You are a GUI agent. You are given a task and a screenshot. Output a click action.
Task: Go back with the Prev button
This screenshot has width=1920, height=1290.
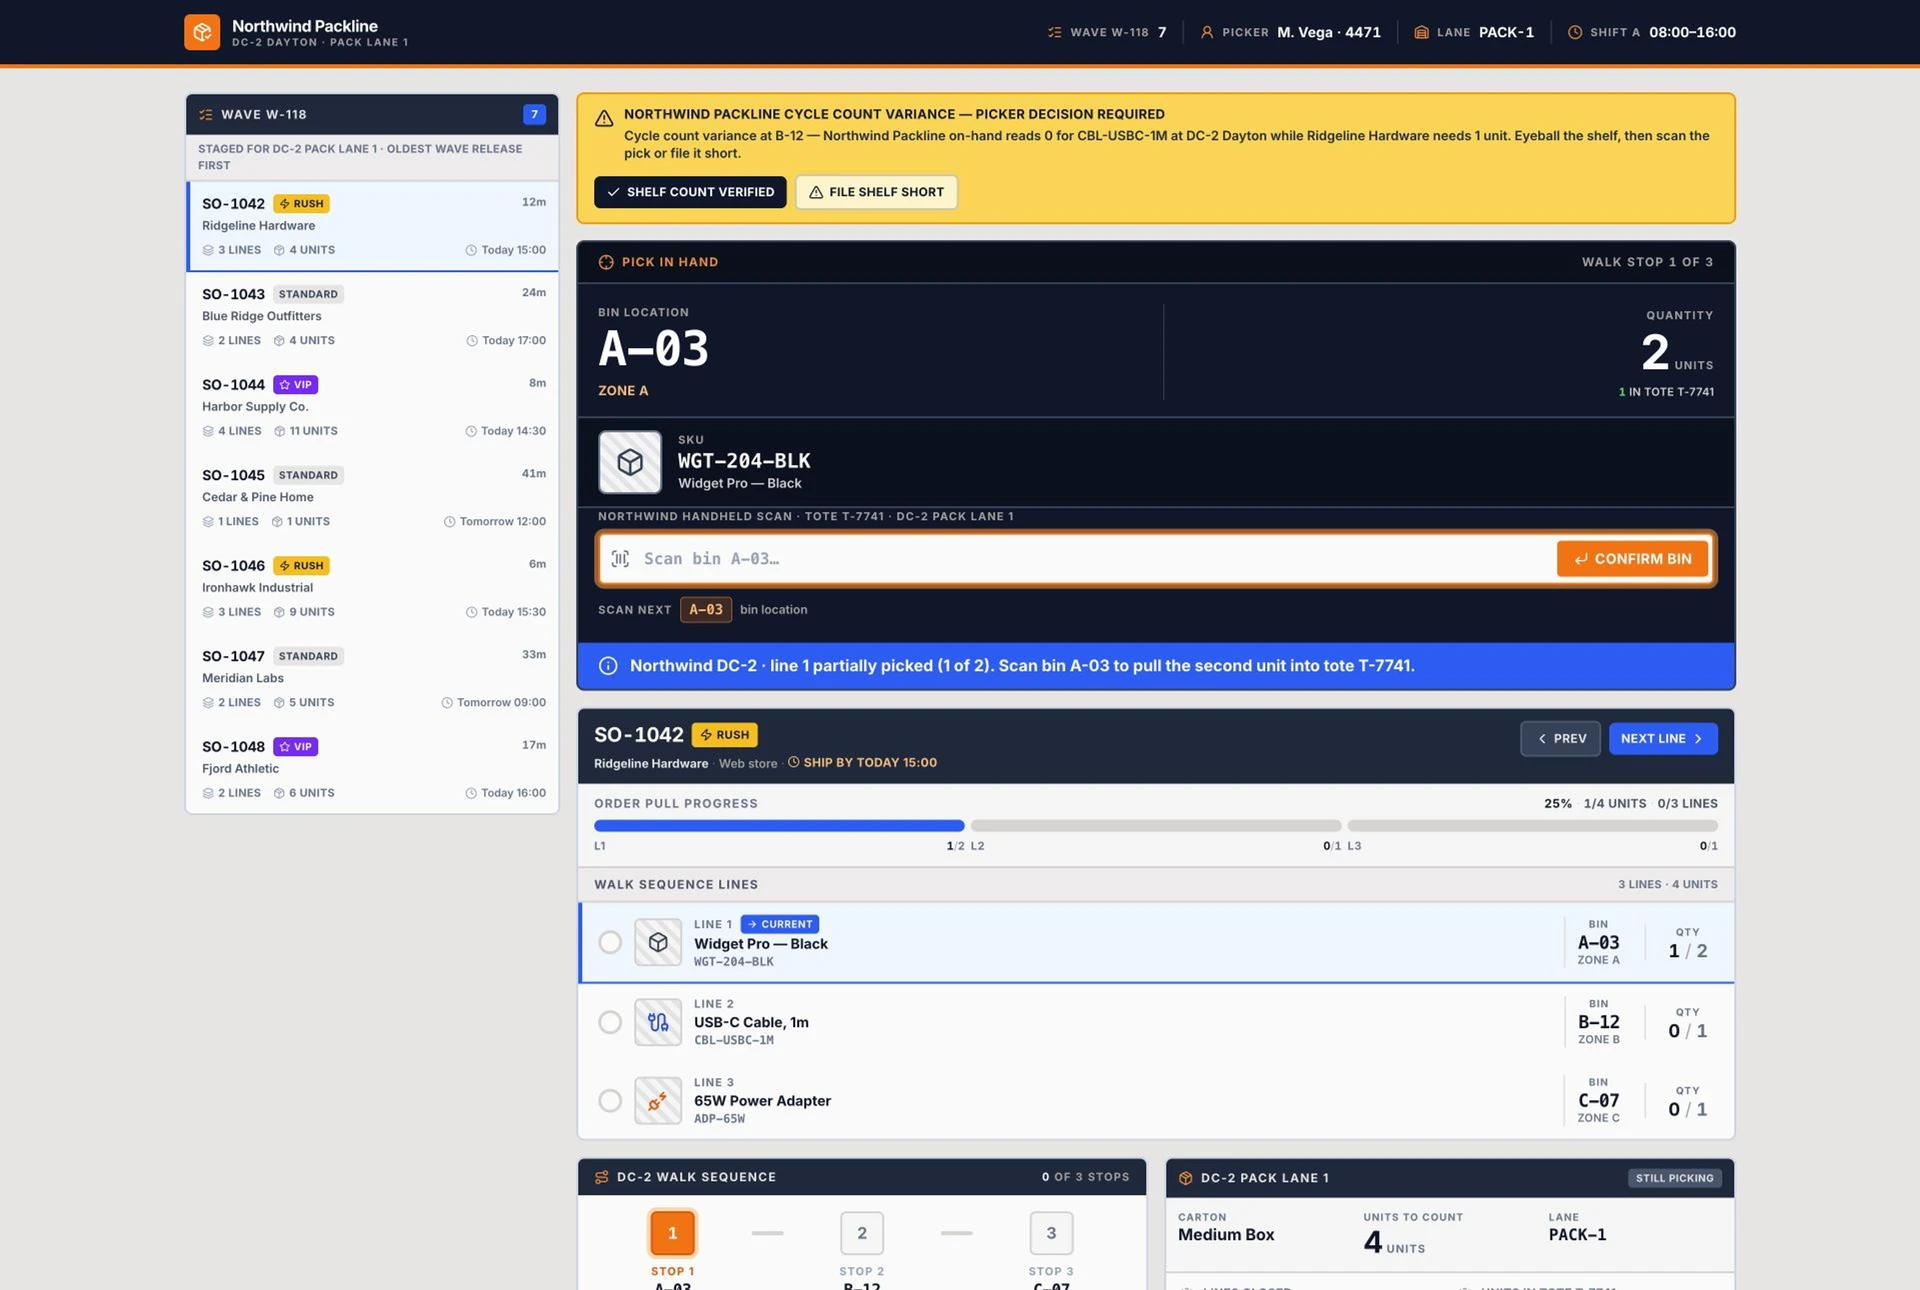coord(1561,739)
